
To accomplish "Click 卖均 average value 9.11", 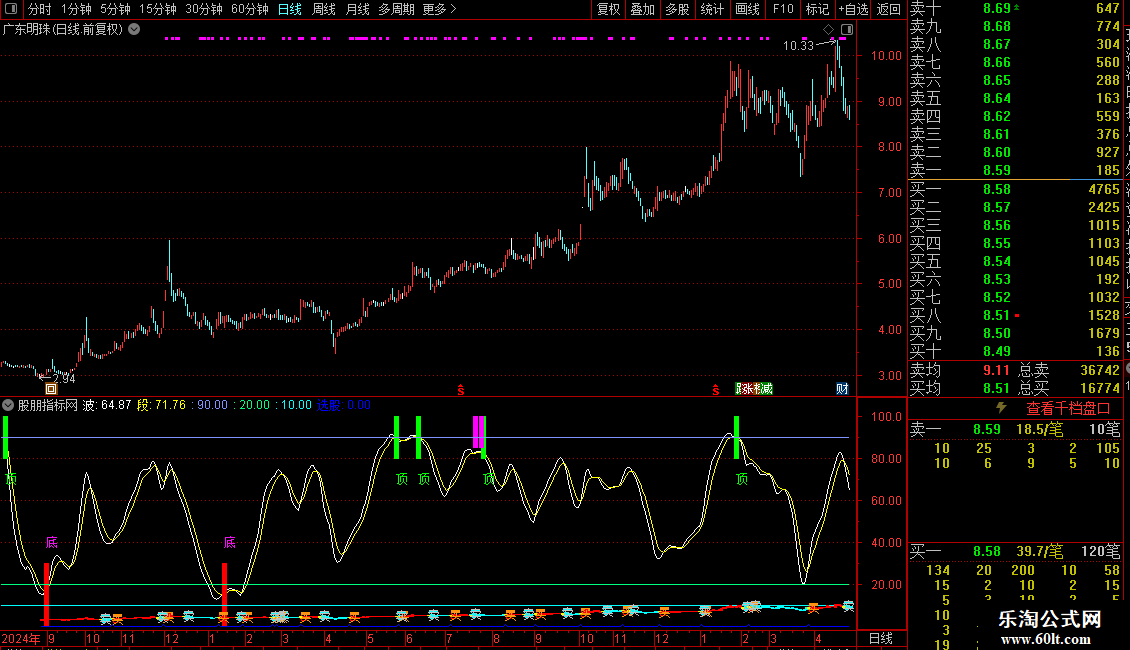I will pos(997,370).
